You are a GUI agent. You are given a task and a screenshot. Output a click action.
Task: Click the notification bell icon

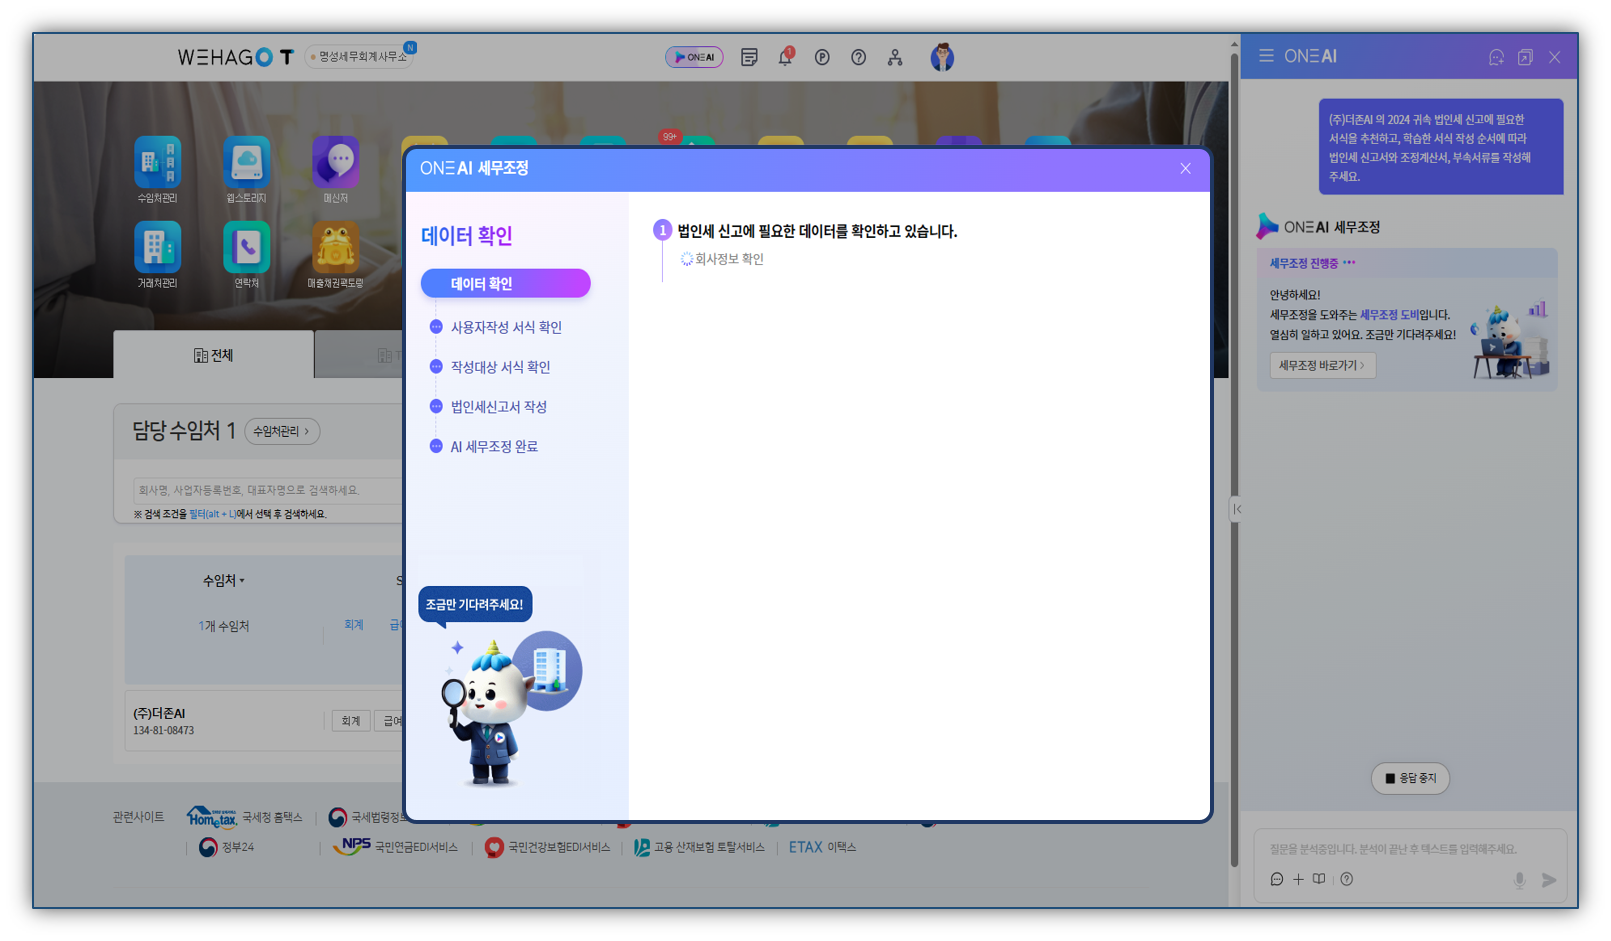pos(785,58)
